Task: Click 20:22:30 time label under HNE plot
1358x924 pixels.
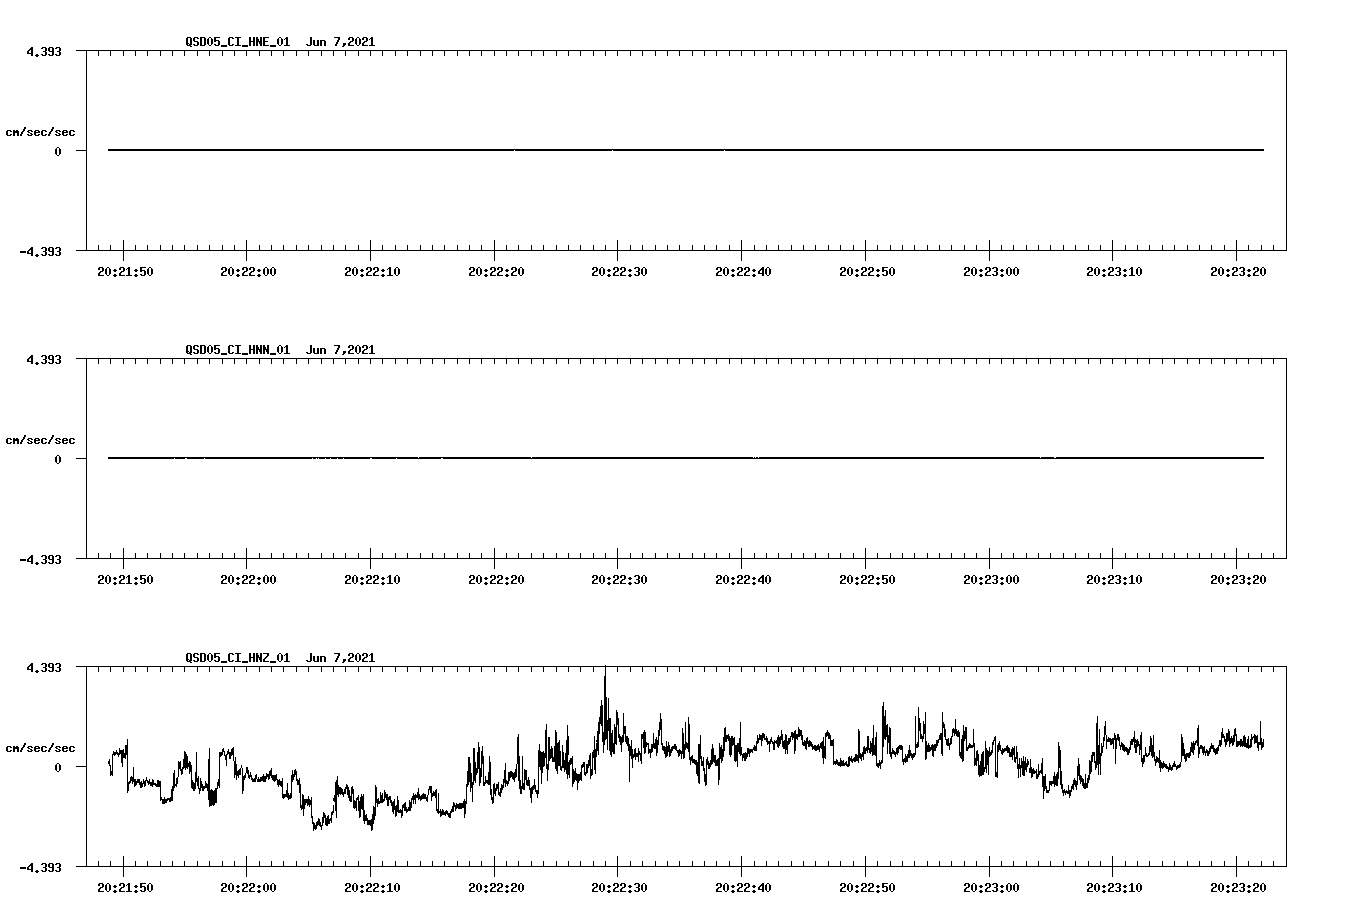Action: pyautogui.click(x=619, y=271)
